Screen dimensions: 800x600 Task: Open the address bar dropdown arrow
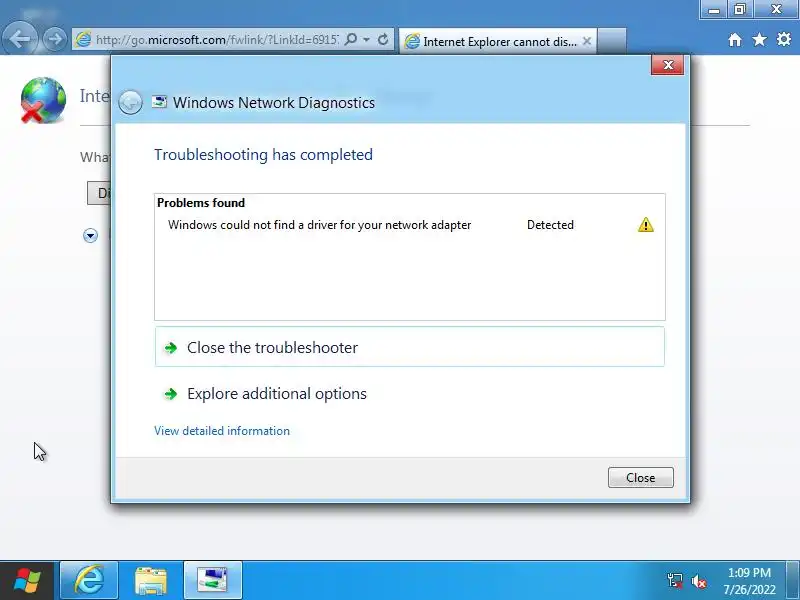[x=366, y=39]
